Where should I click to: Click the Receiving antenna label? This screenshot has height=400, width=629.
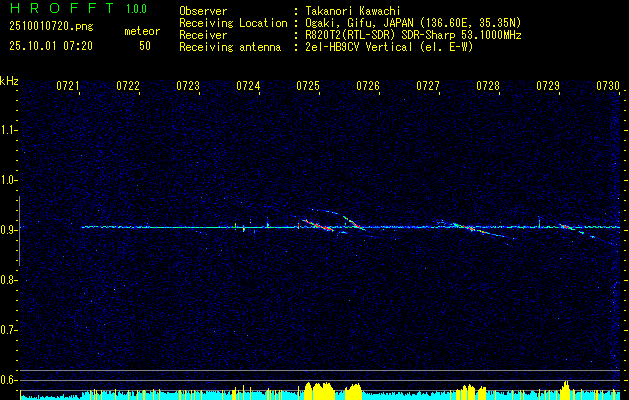[230, 47]
